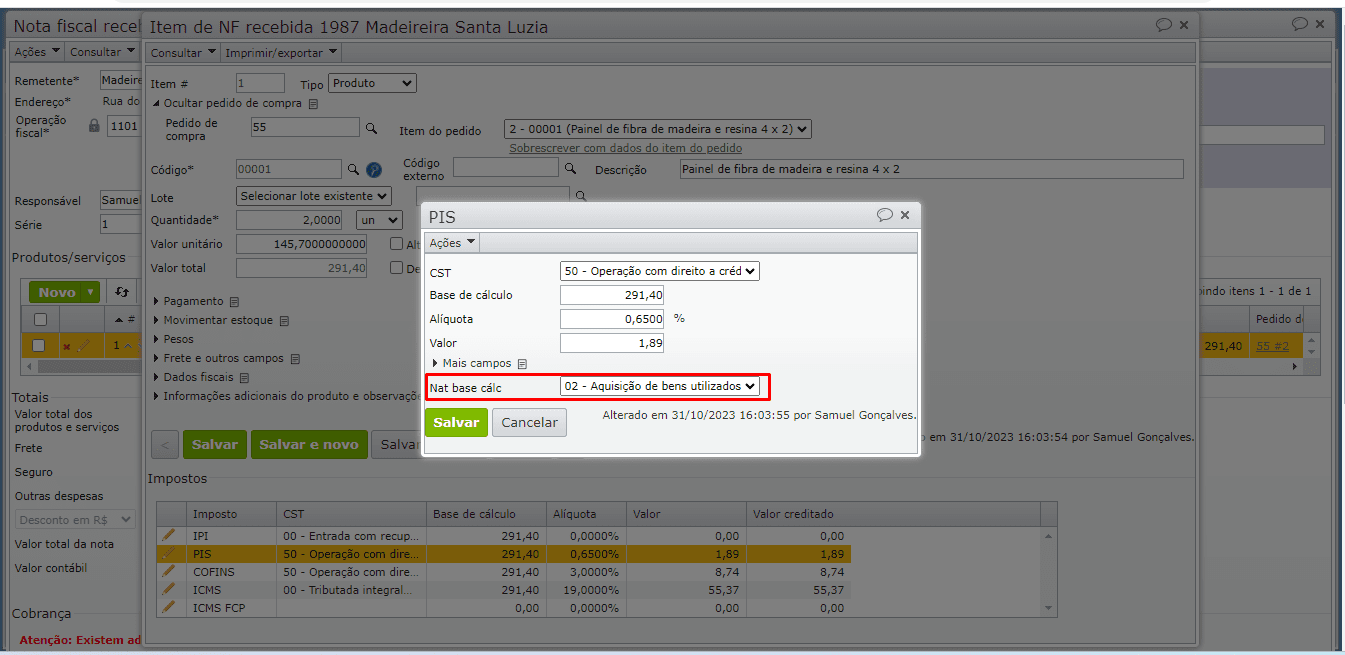The image size is (1345, 655).
Task: Edit the PIS tax row pencil
Action: [x=169, y=554]
